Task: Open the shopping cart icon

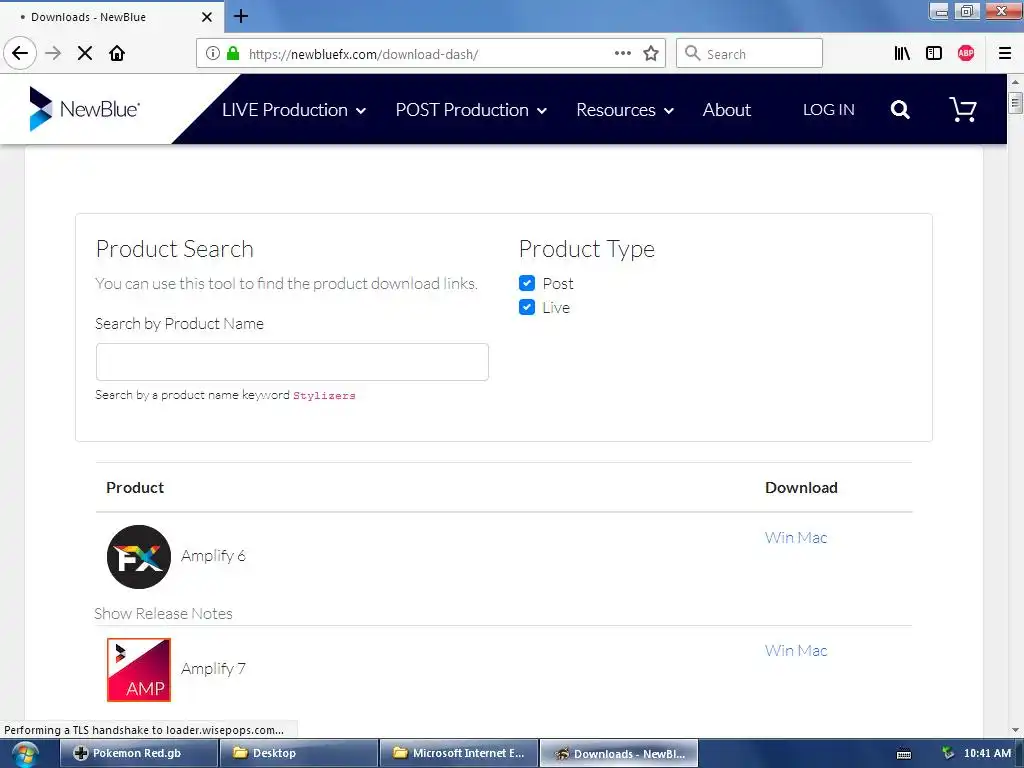Action: pos(963,109)
